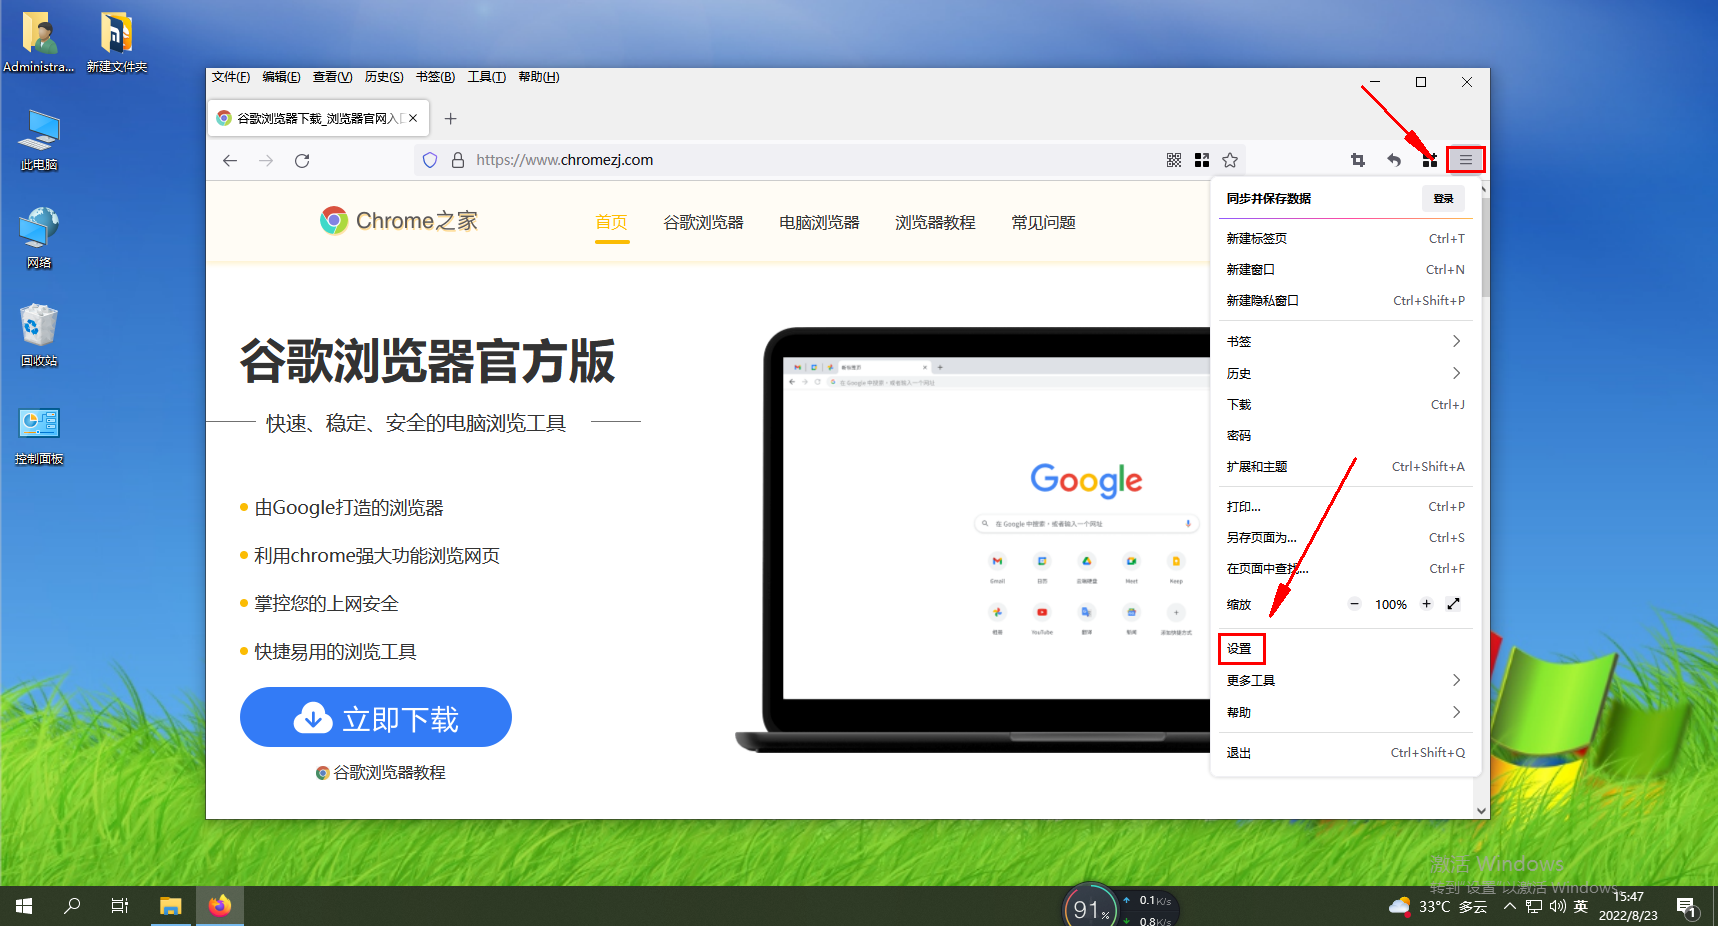This screenshot has width=1718, height=926.
Task: Expand the 历史 submenu in dropdown
Action: point(1345,373)
